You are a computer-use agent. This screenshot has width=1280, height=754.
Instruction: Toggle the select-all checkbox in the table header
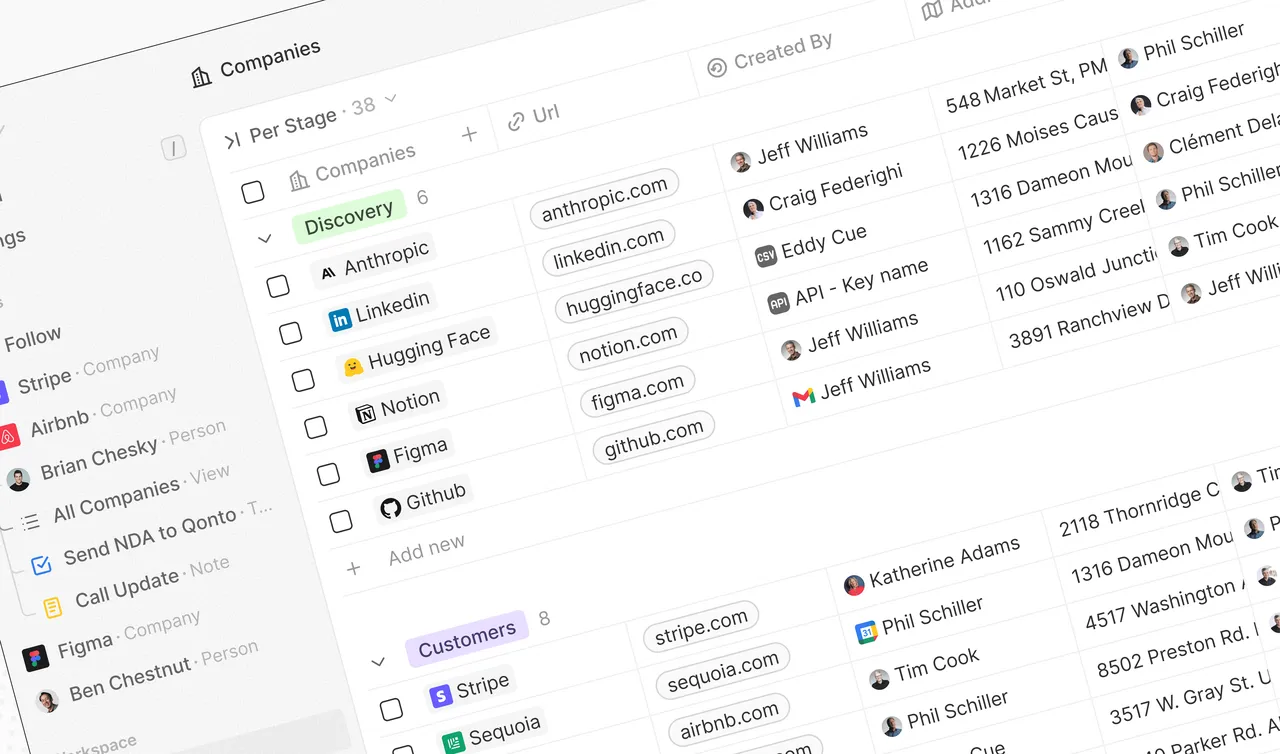[253, 192]
